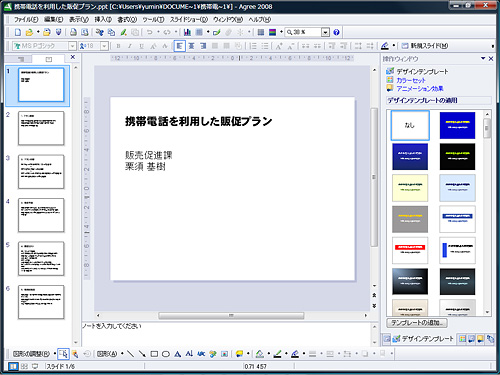Screen dimensions: 500x375
Task: Close the operation task pane
Action: (491, 59)
